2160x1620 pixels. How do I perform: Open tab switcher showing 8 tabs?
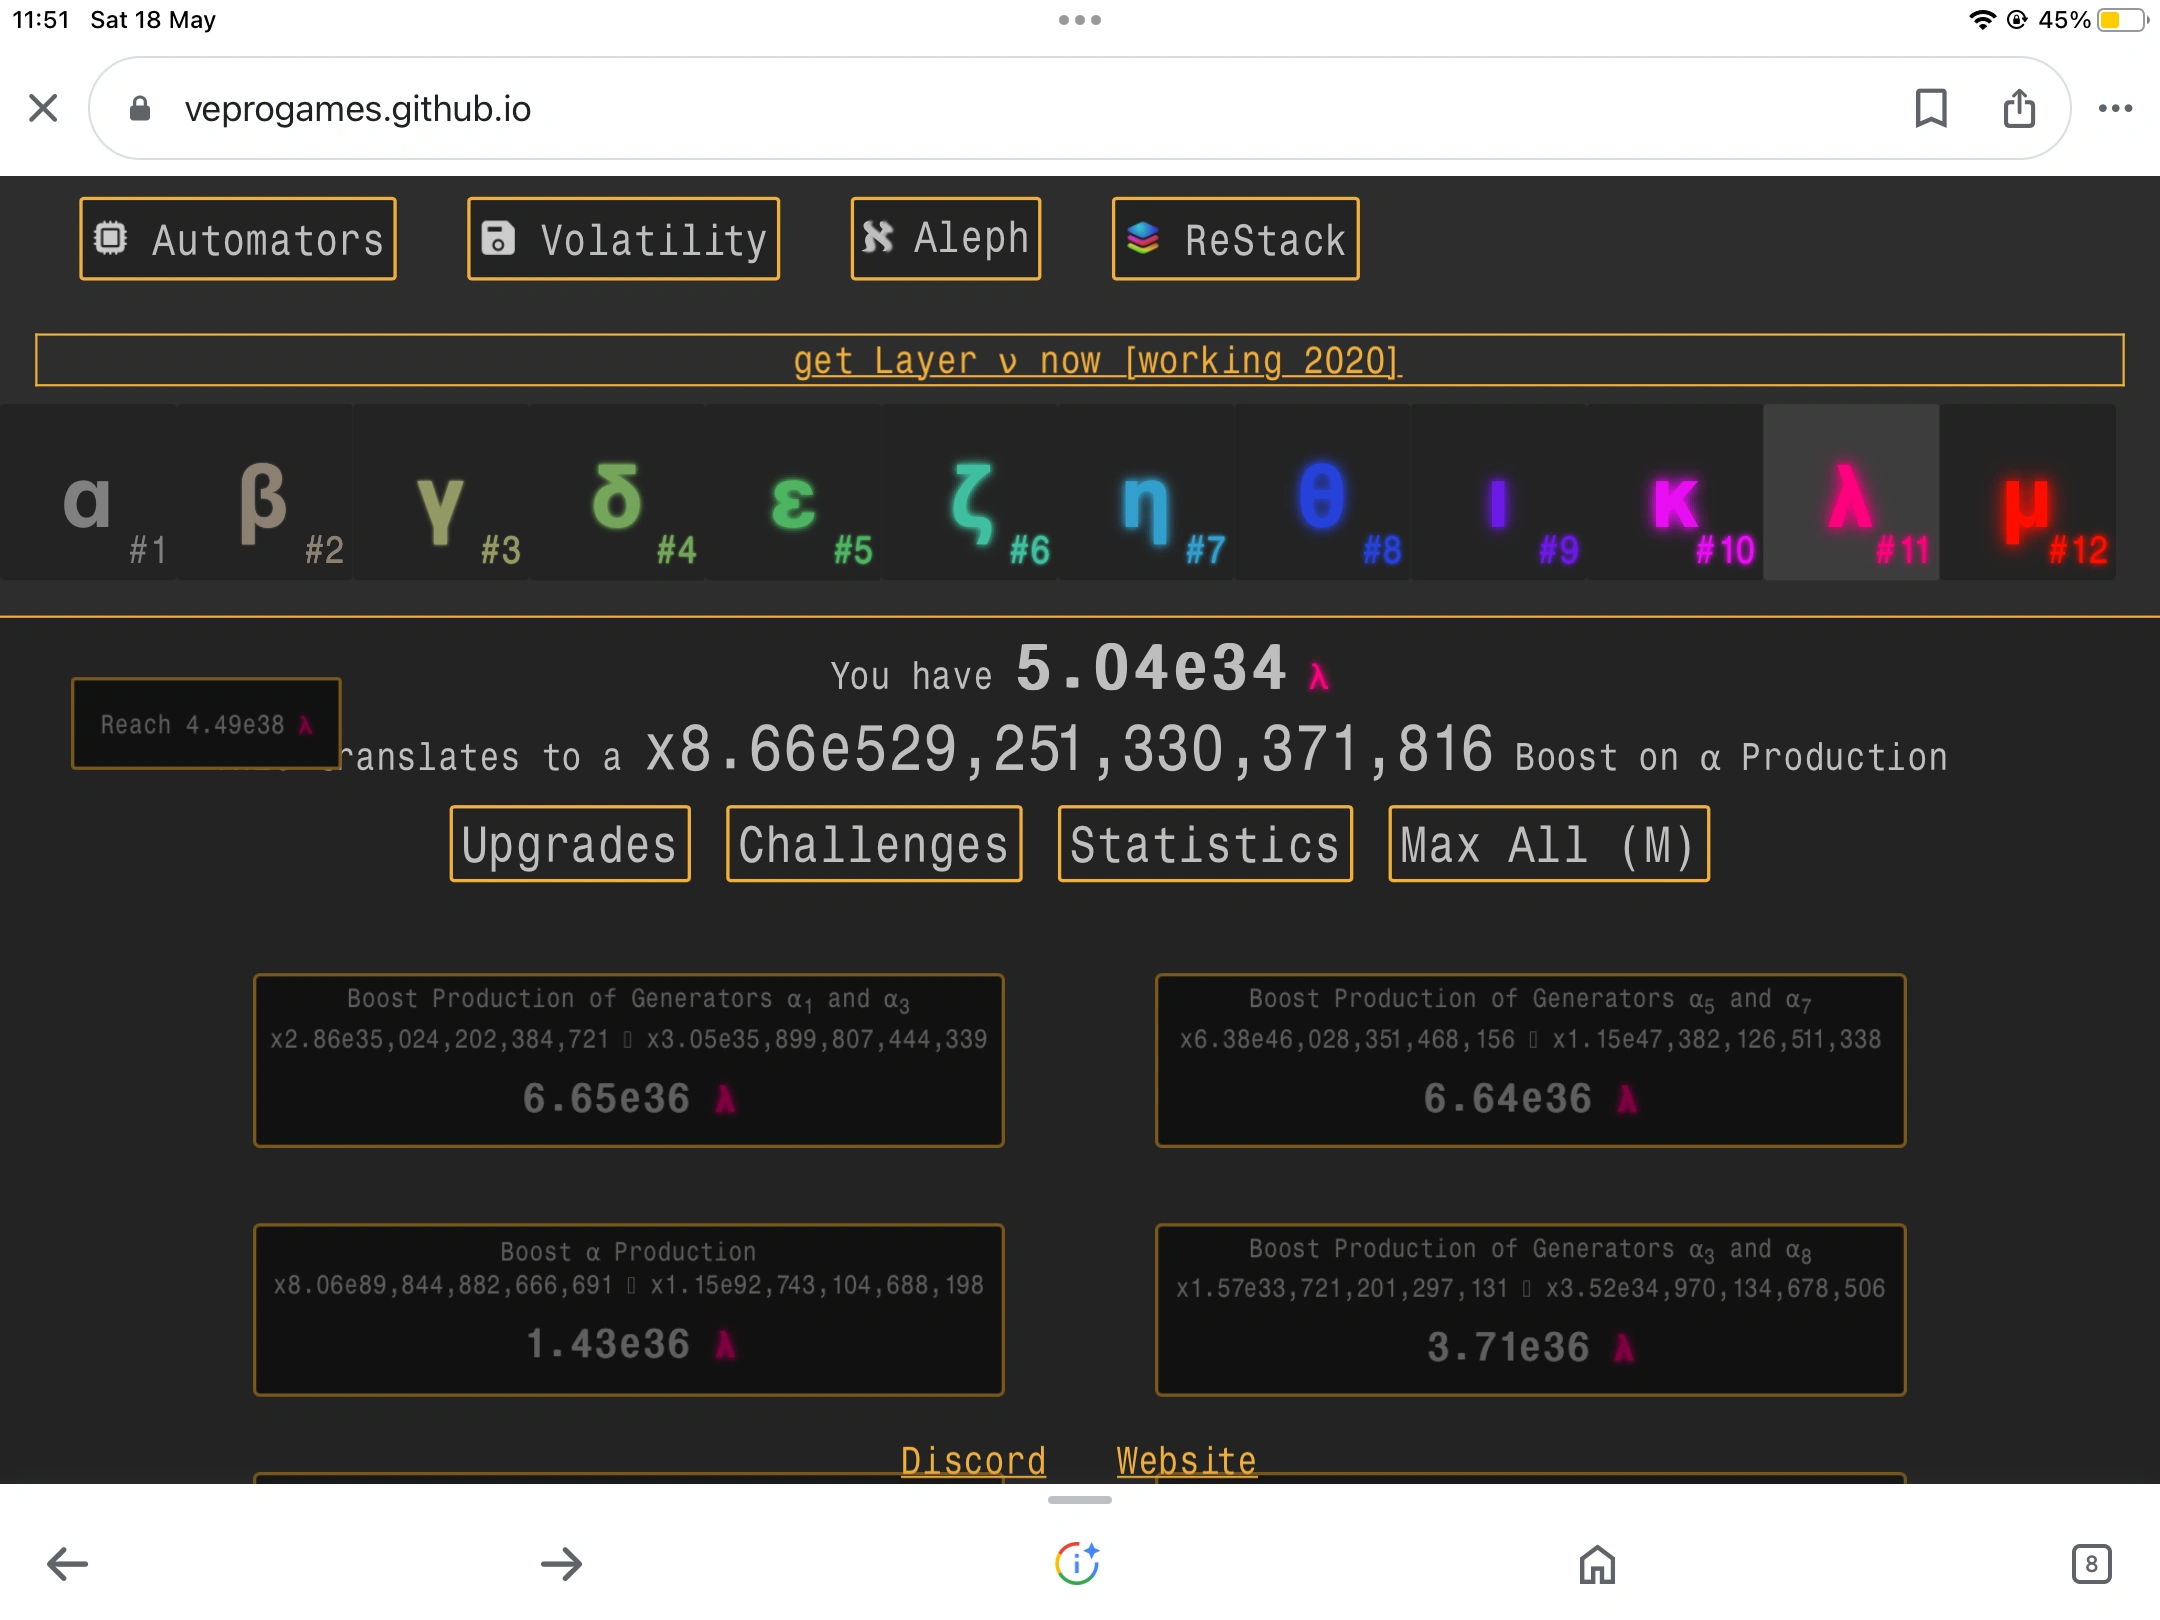click(2090, 1564)
